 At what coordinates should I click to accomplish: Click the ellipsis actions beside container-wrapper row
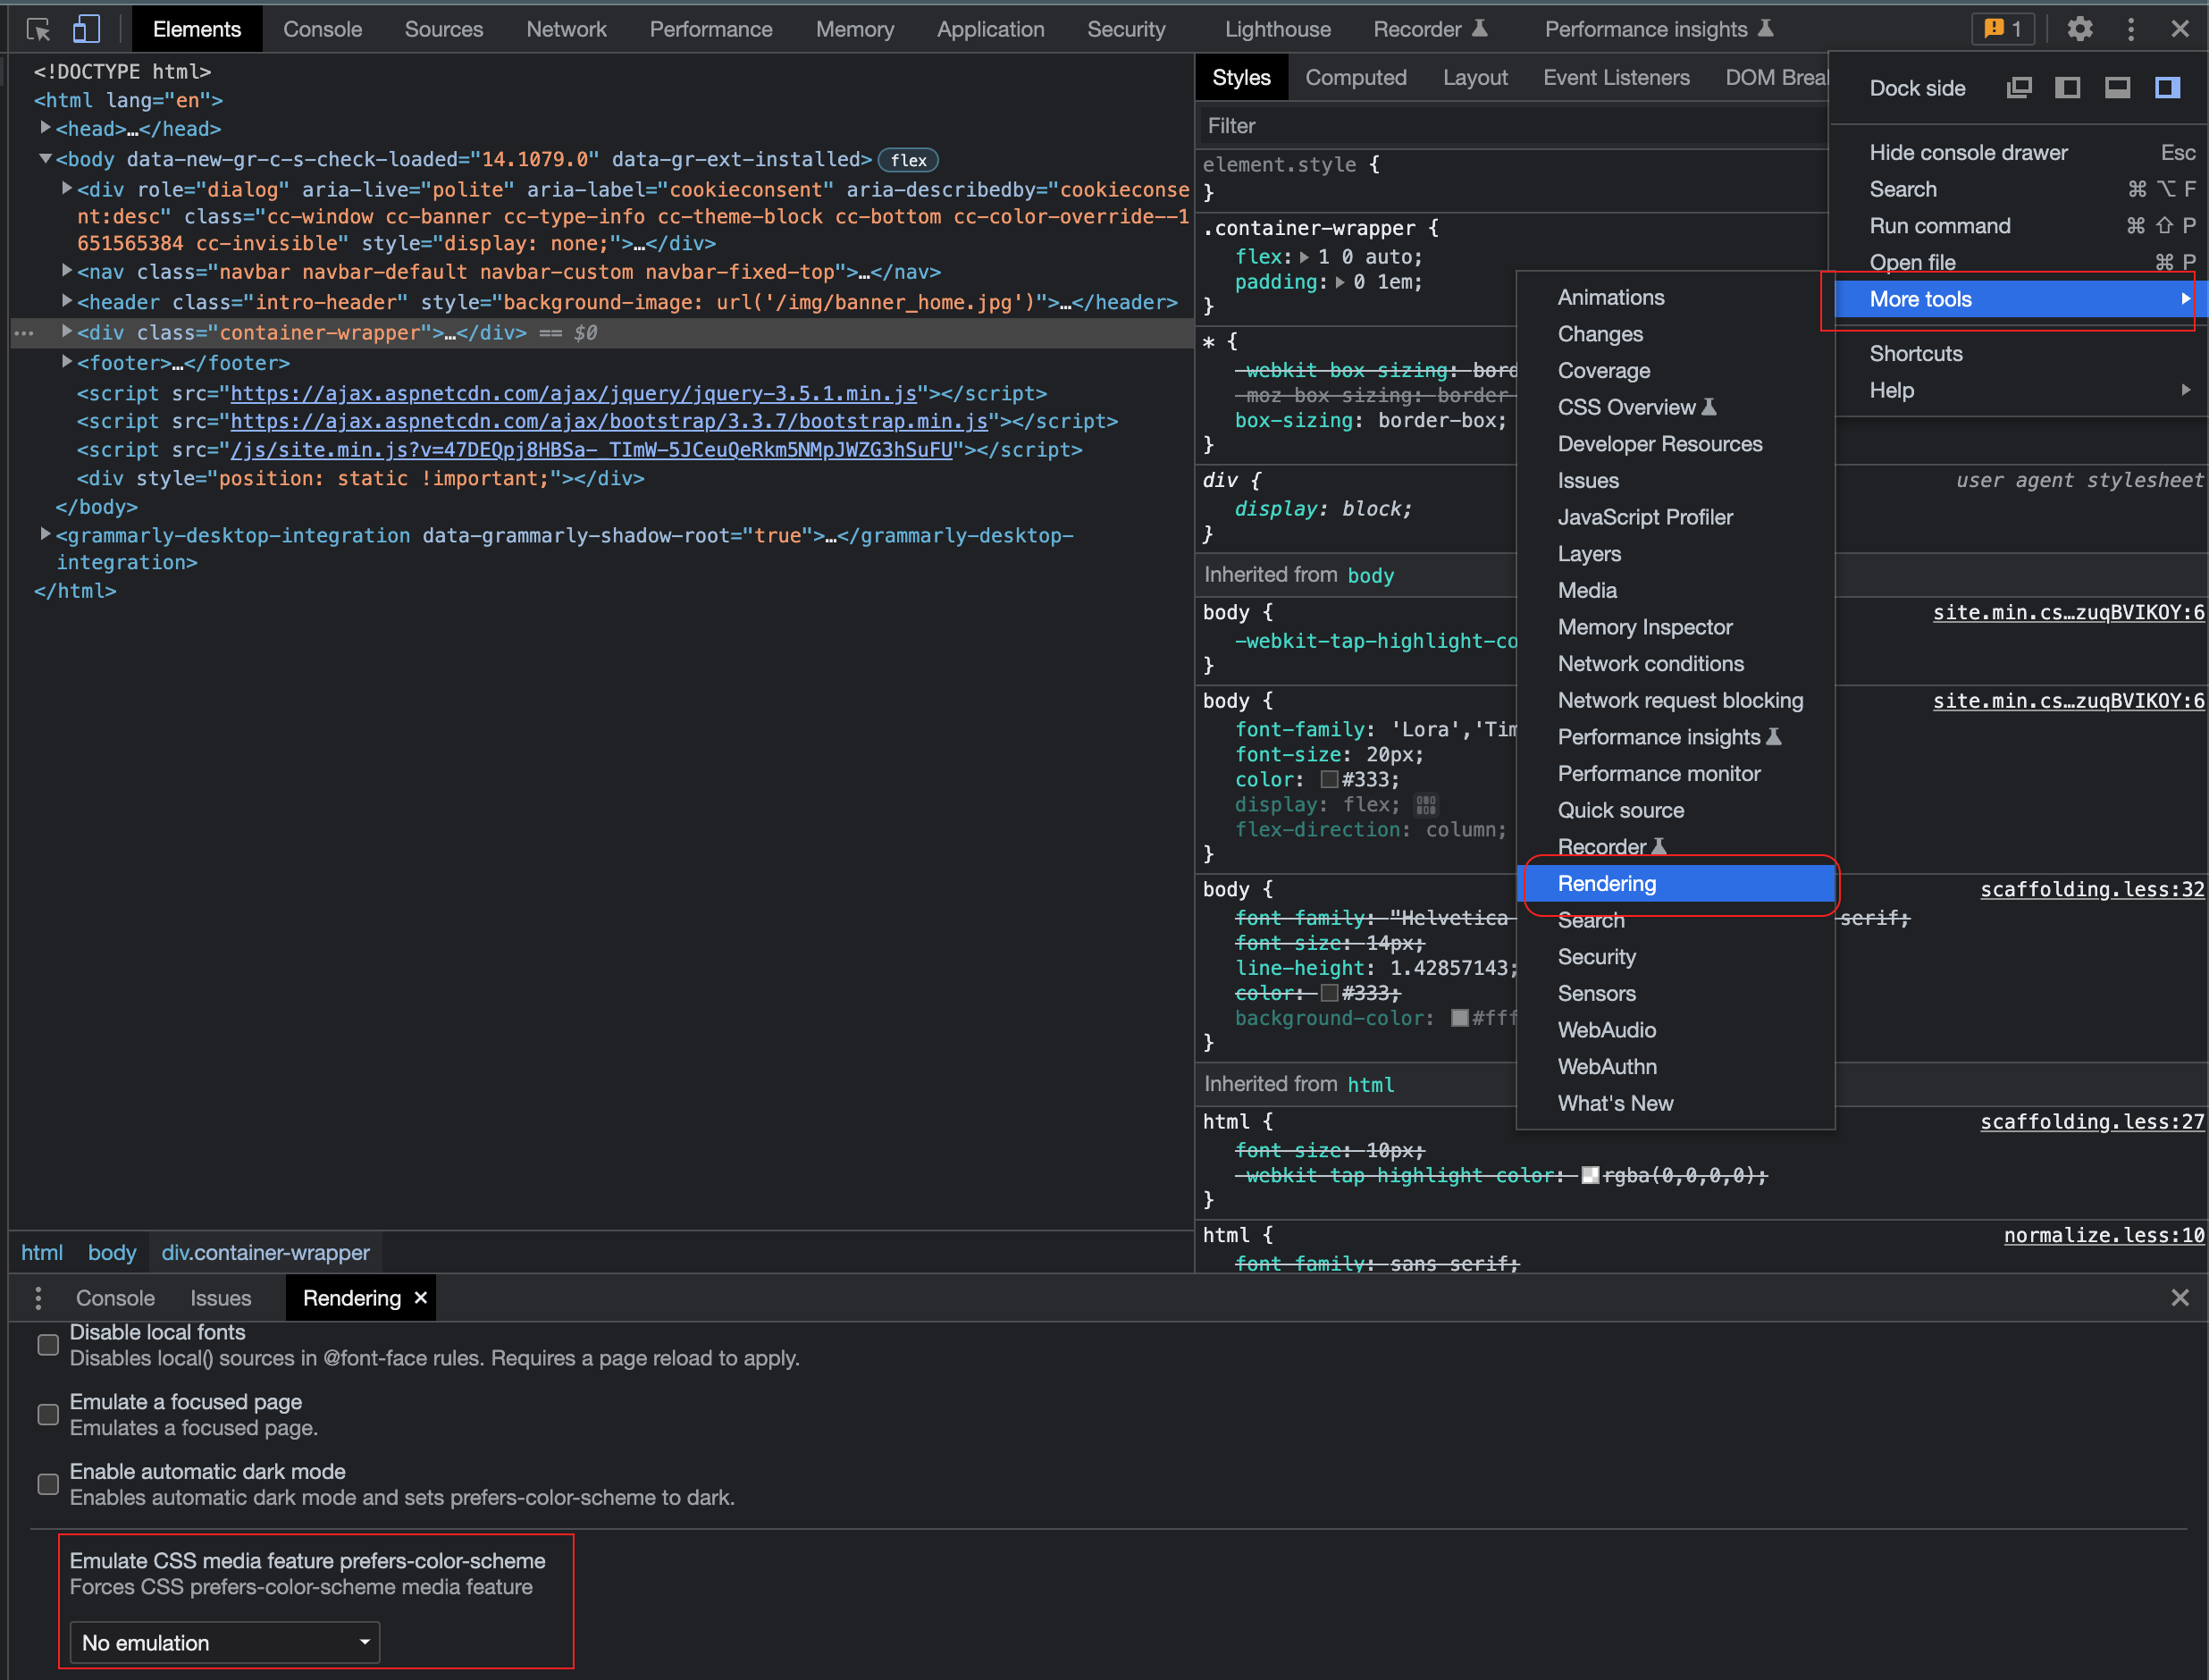pos(24,333)
